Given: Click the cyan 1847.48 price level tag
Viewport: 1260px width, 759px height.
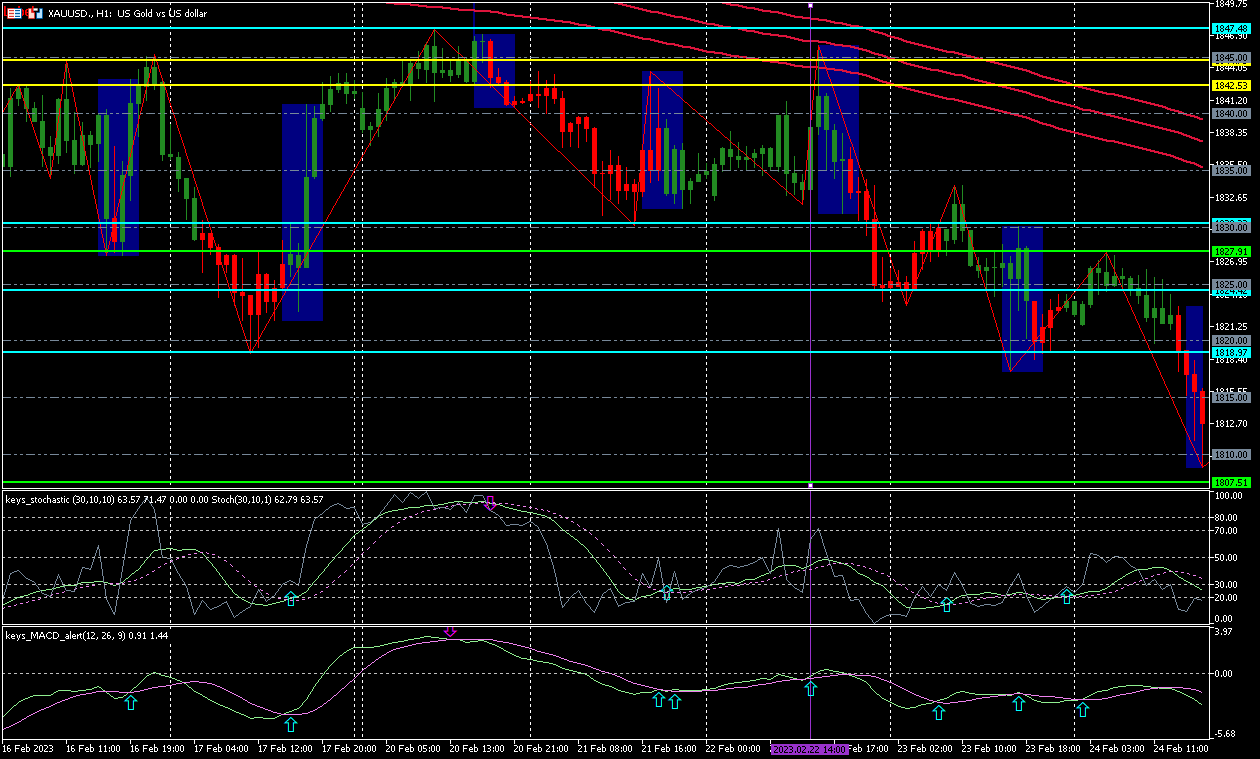Looking at the screenshot, I should click(x=1232, y=28).
